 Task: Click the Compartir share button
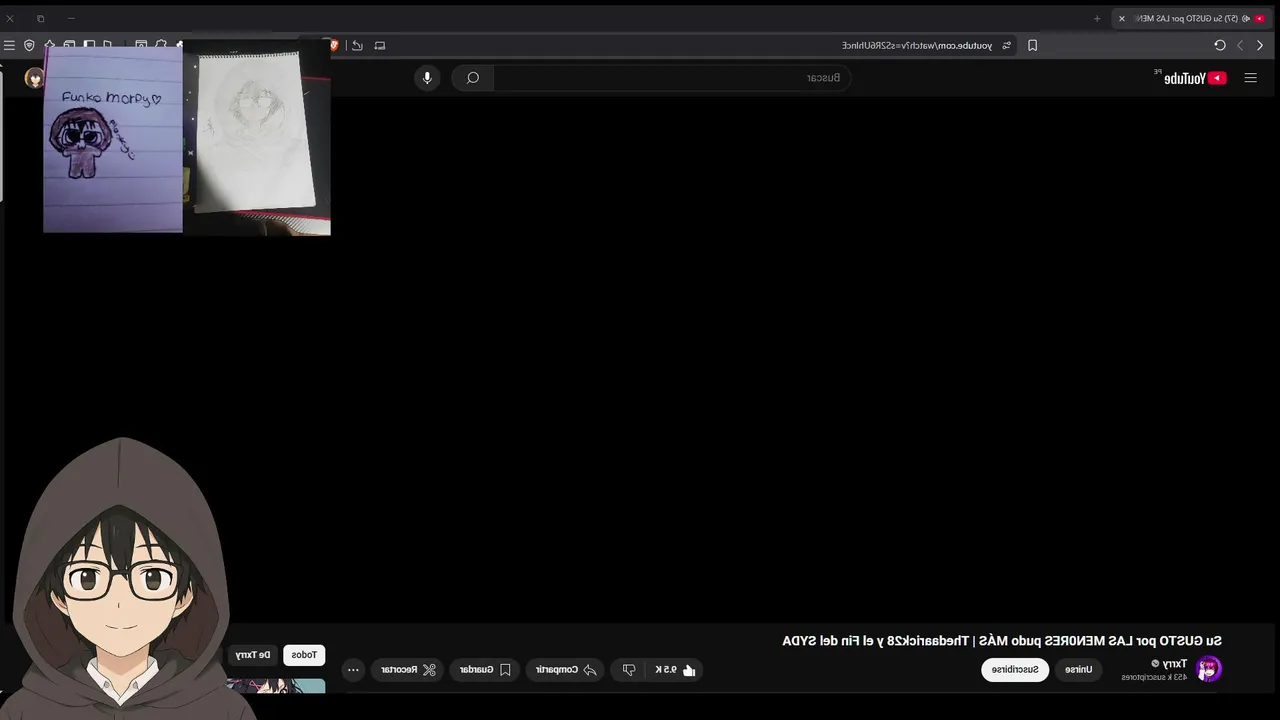[x=565, y=670]
